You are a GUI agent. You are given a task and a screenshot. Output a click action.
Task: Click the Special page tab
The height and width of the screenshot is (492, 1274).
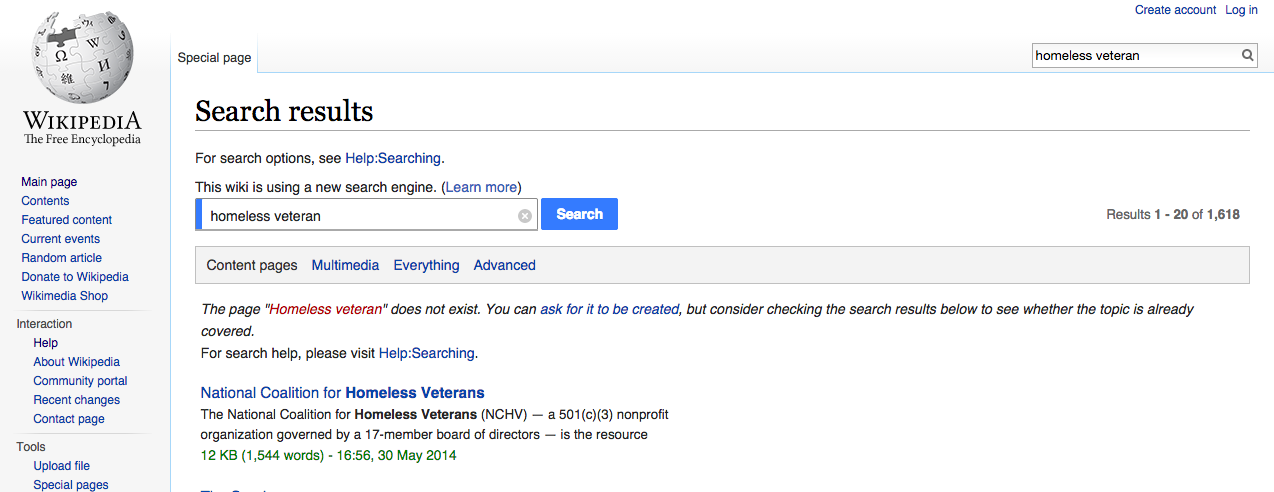tap(214, 58)
